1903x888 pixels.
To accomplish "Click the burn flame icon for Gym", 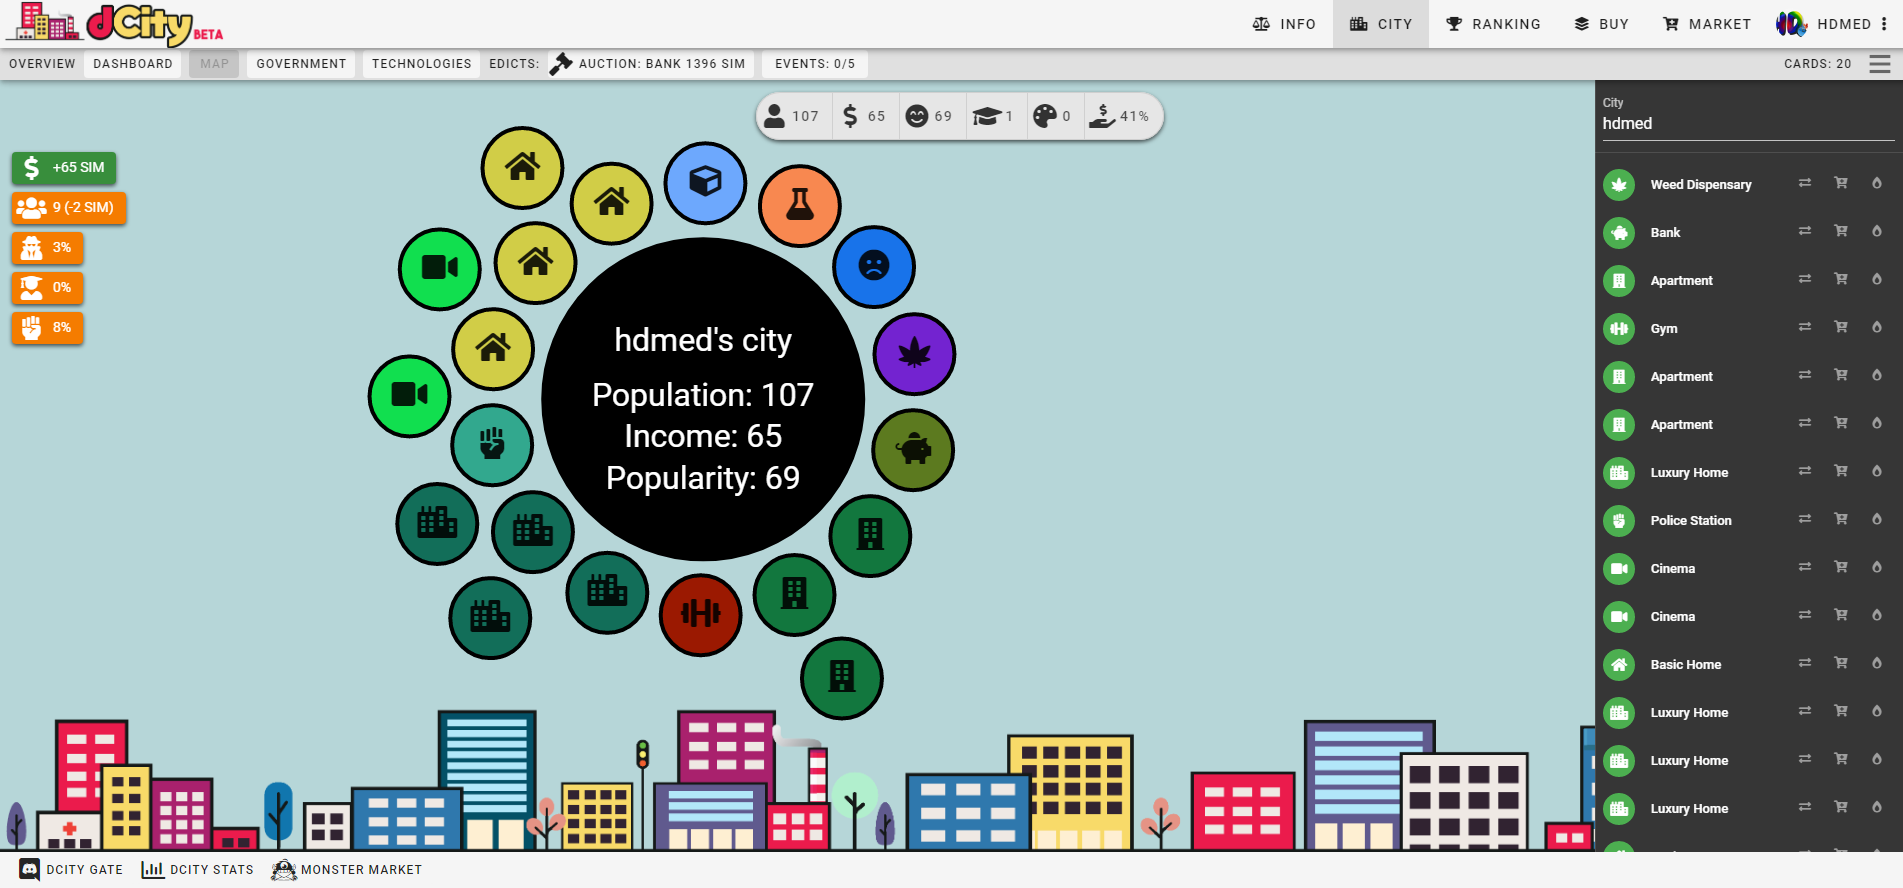I will click(1877, 327).
